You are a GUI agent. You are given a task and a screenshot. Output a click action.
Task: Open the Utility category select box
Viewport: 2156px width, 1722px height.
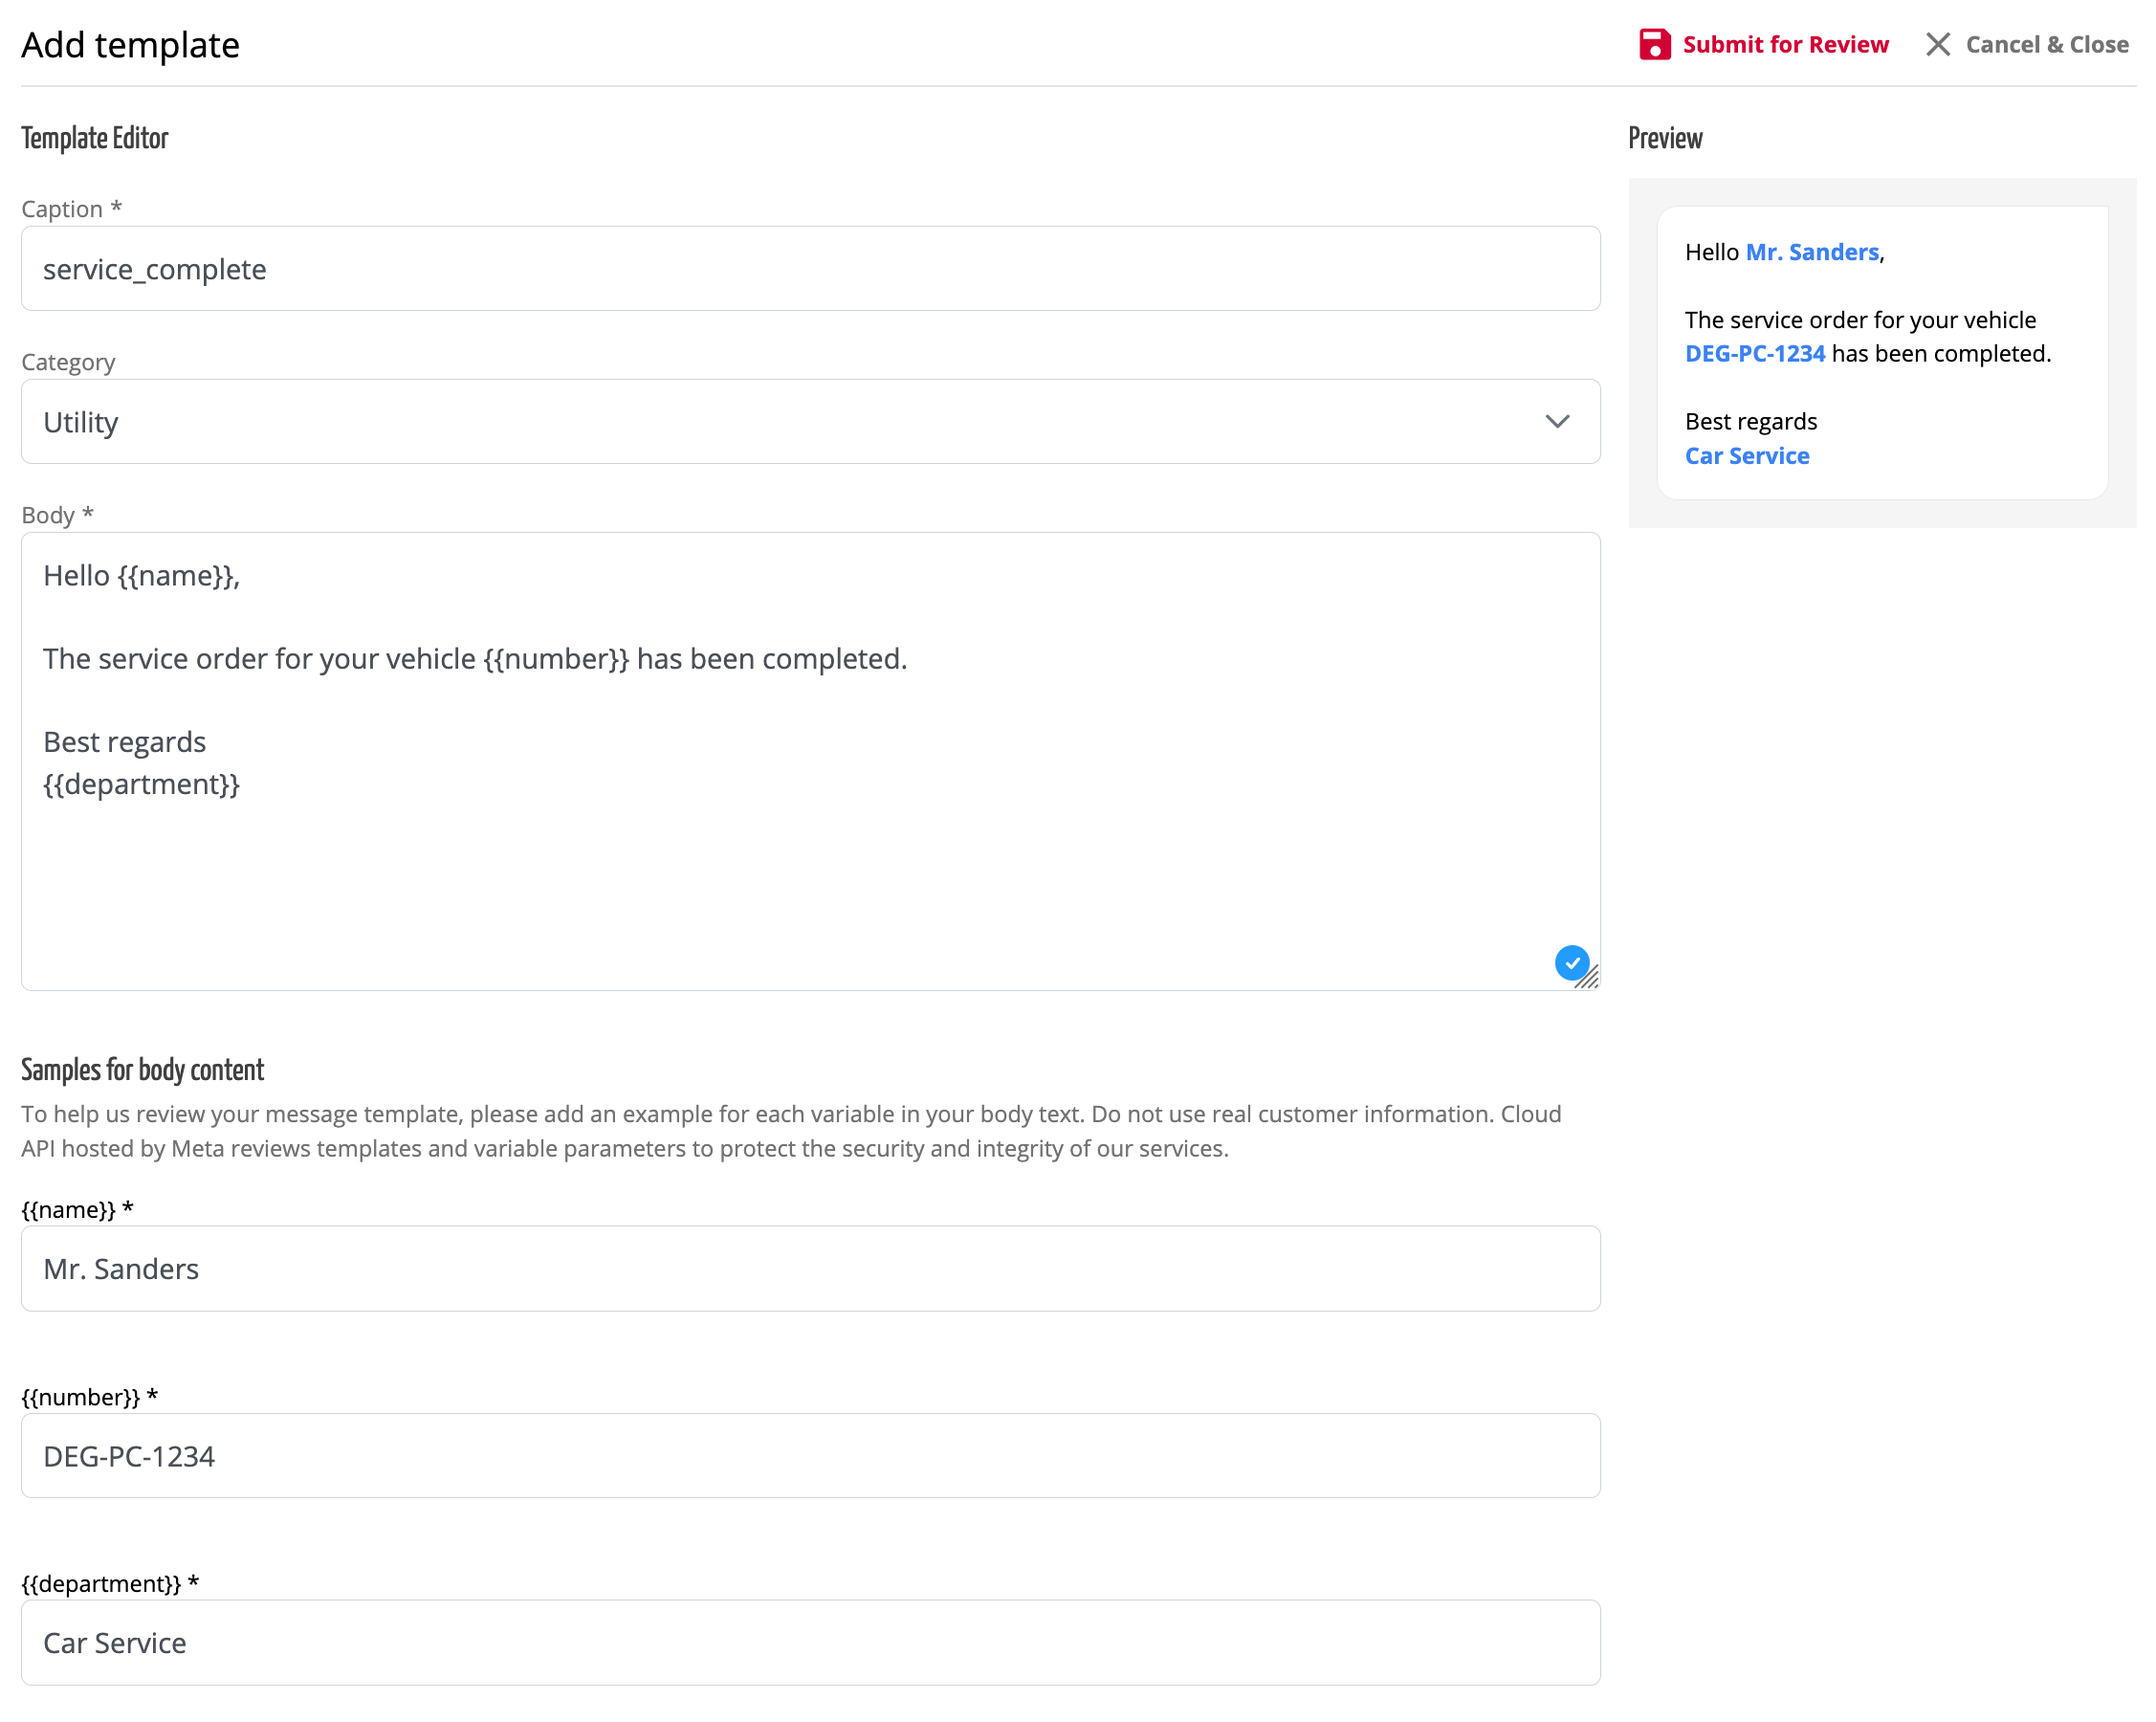coord(780,421)
